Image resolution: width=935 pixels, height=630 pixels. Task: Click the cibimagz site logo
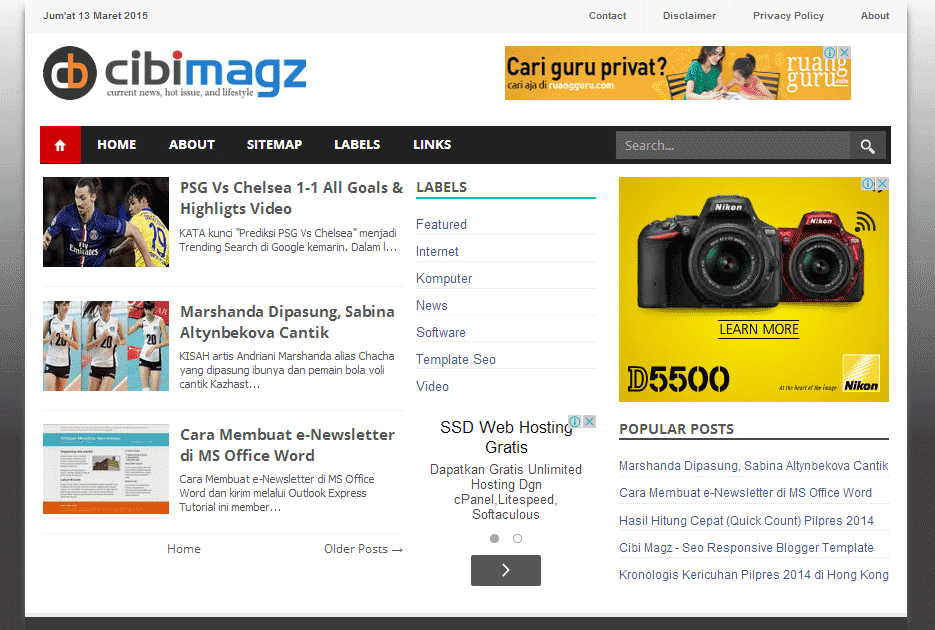click(x=175, y=73)
